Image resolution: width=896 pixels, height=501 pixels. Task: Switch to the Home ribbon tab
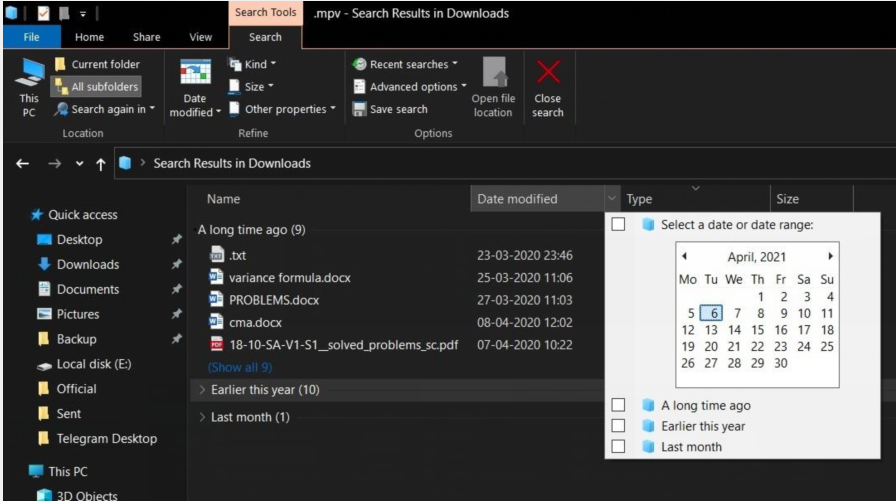tap(89, 37)
